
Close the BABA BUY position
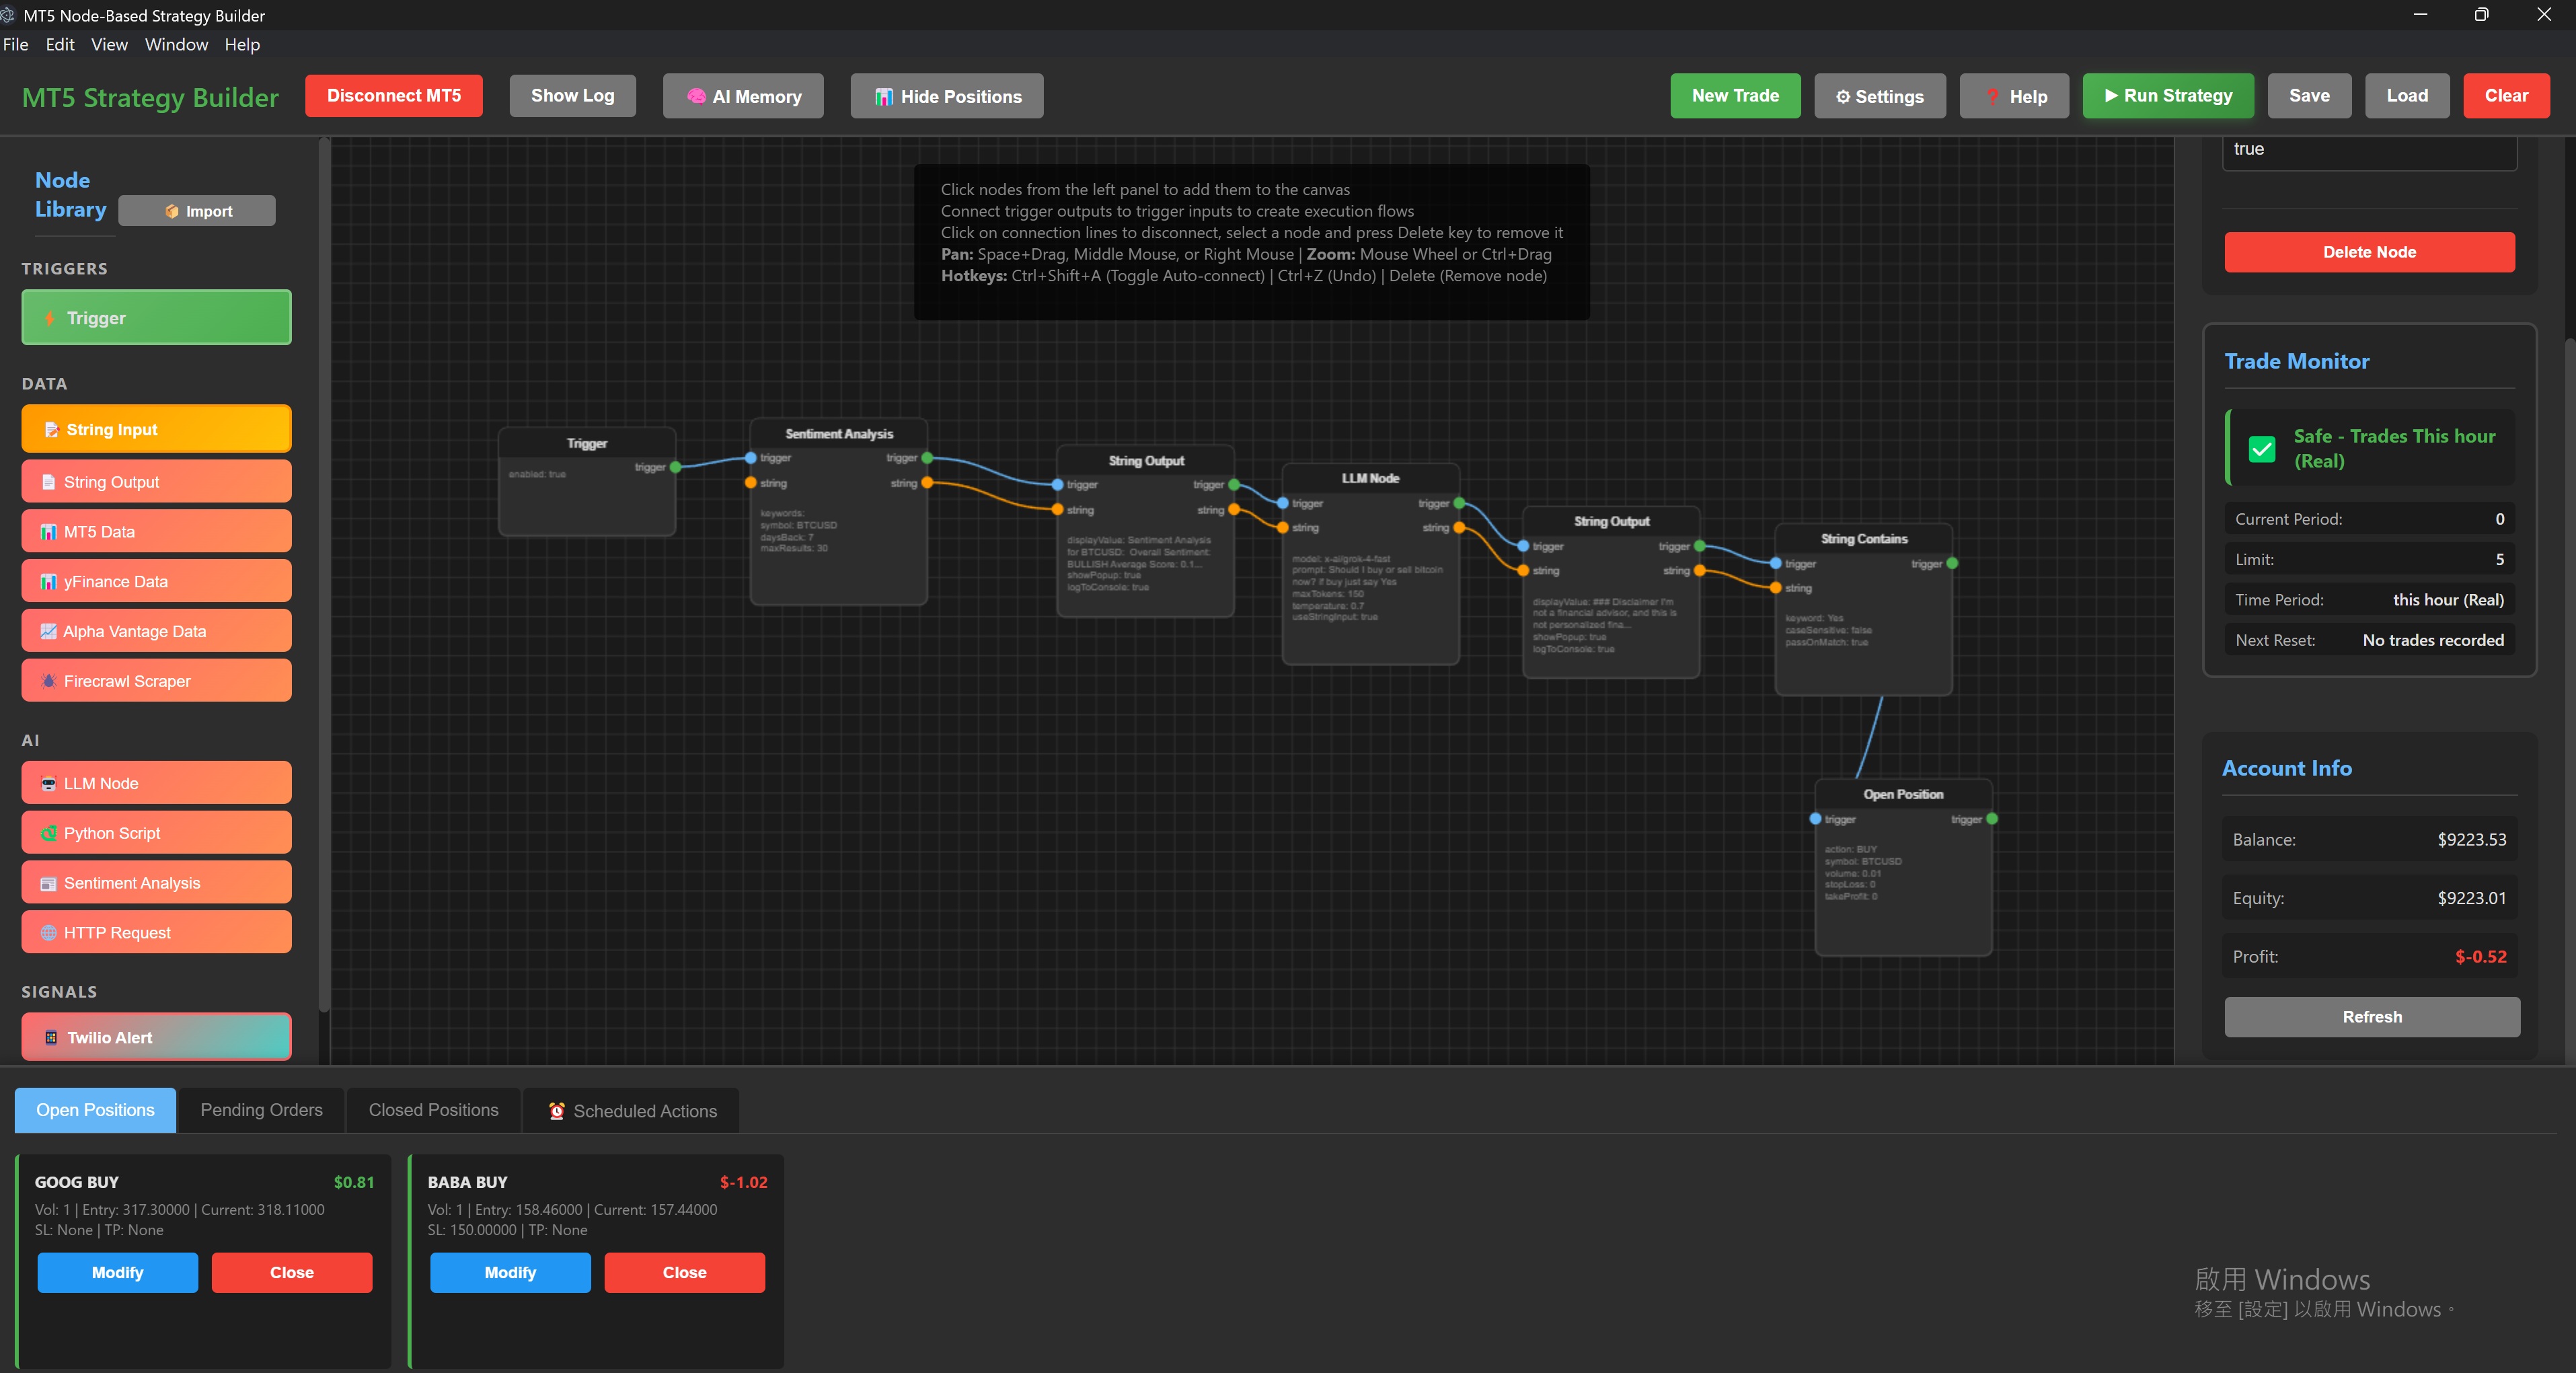tap(684, 1272)
